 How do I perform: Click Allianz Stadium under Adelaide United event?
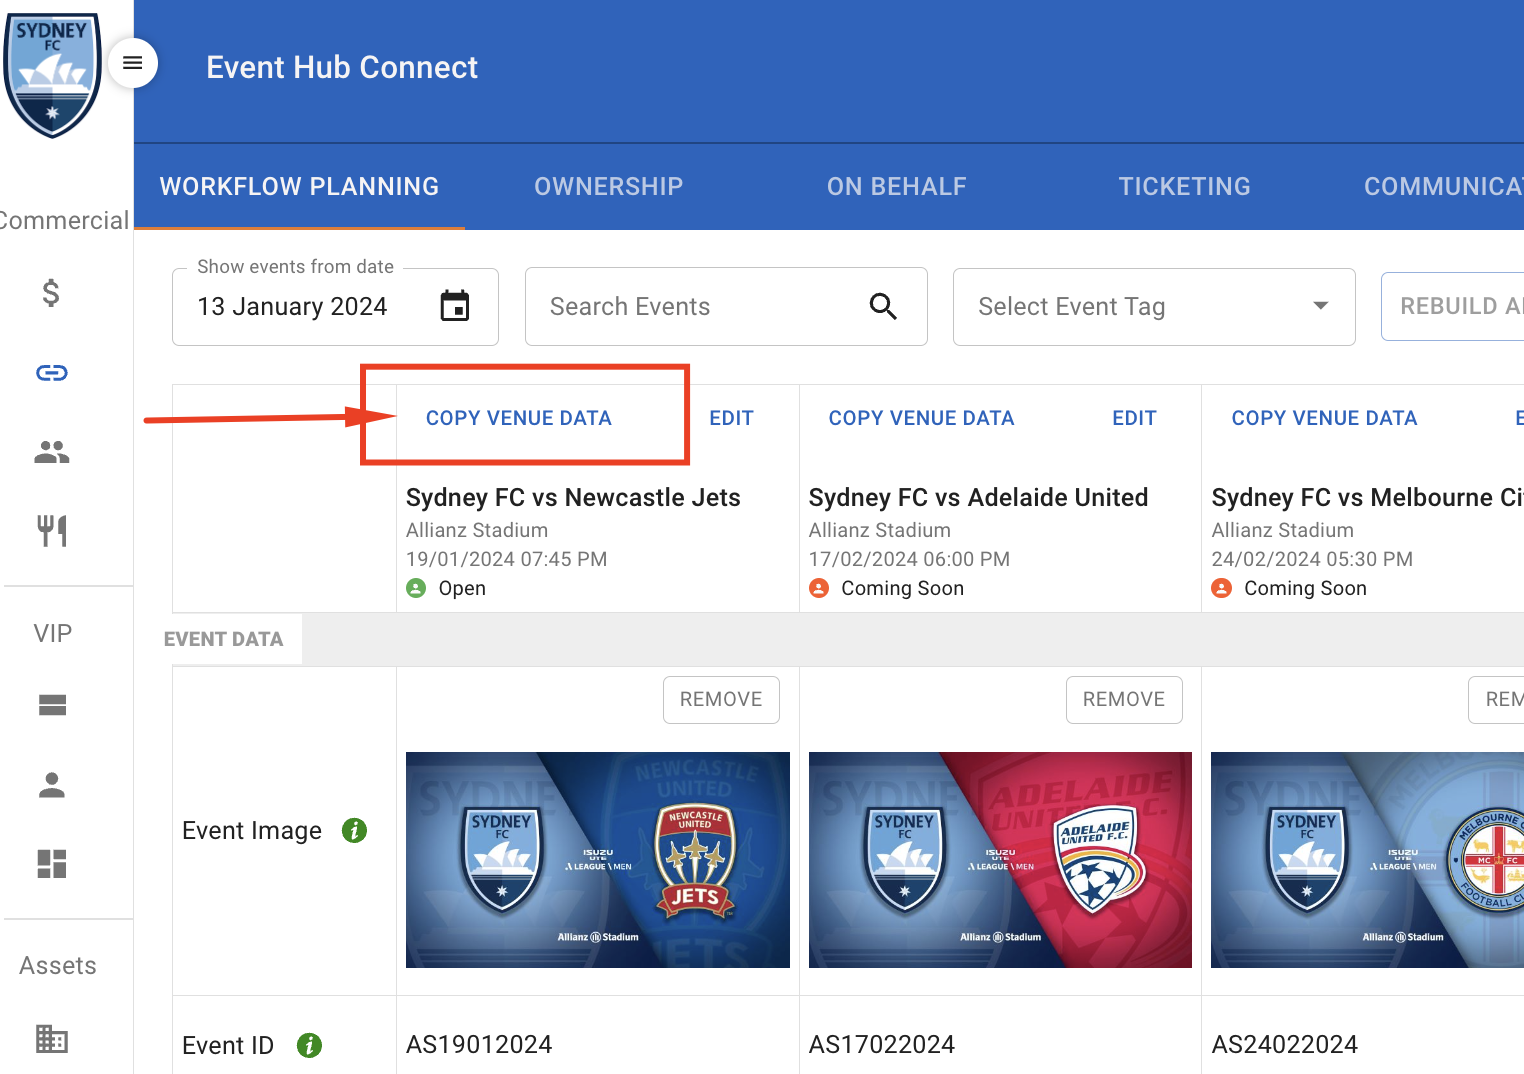pos(880,530)
